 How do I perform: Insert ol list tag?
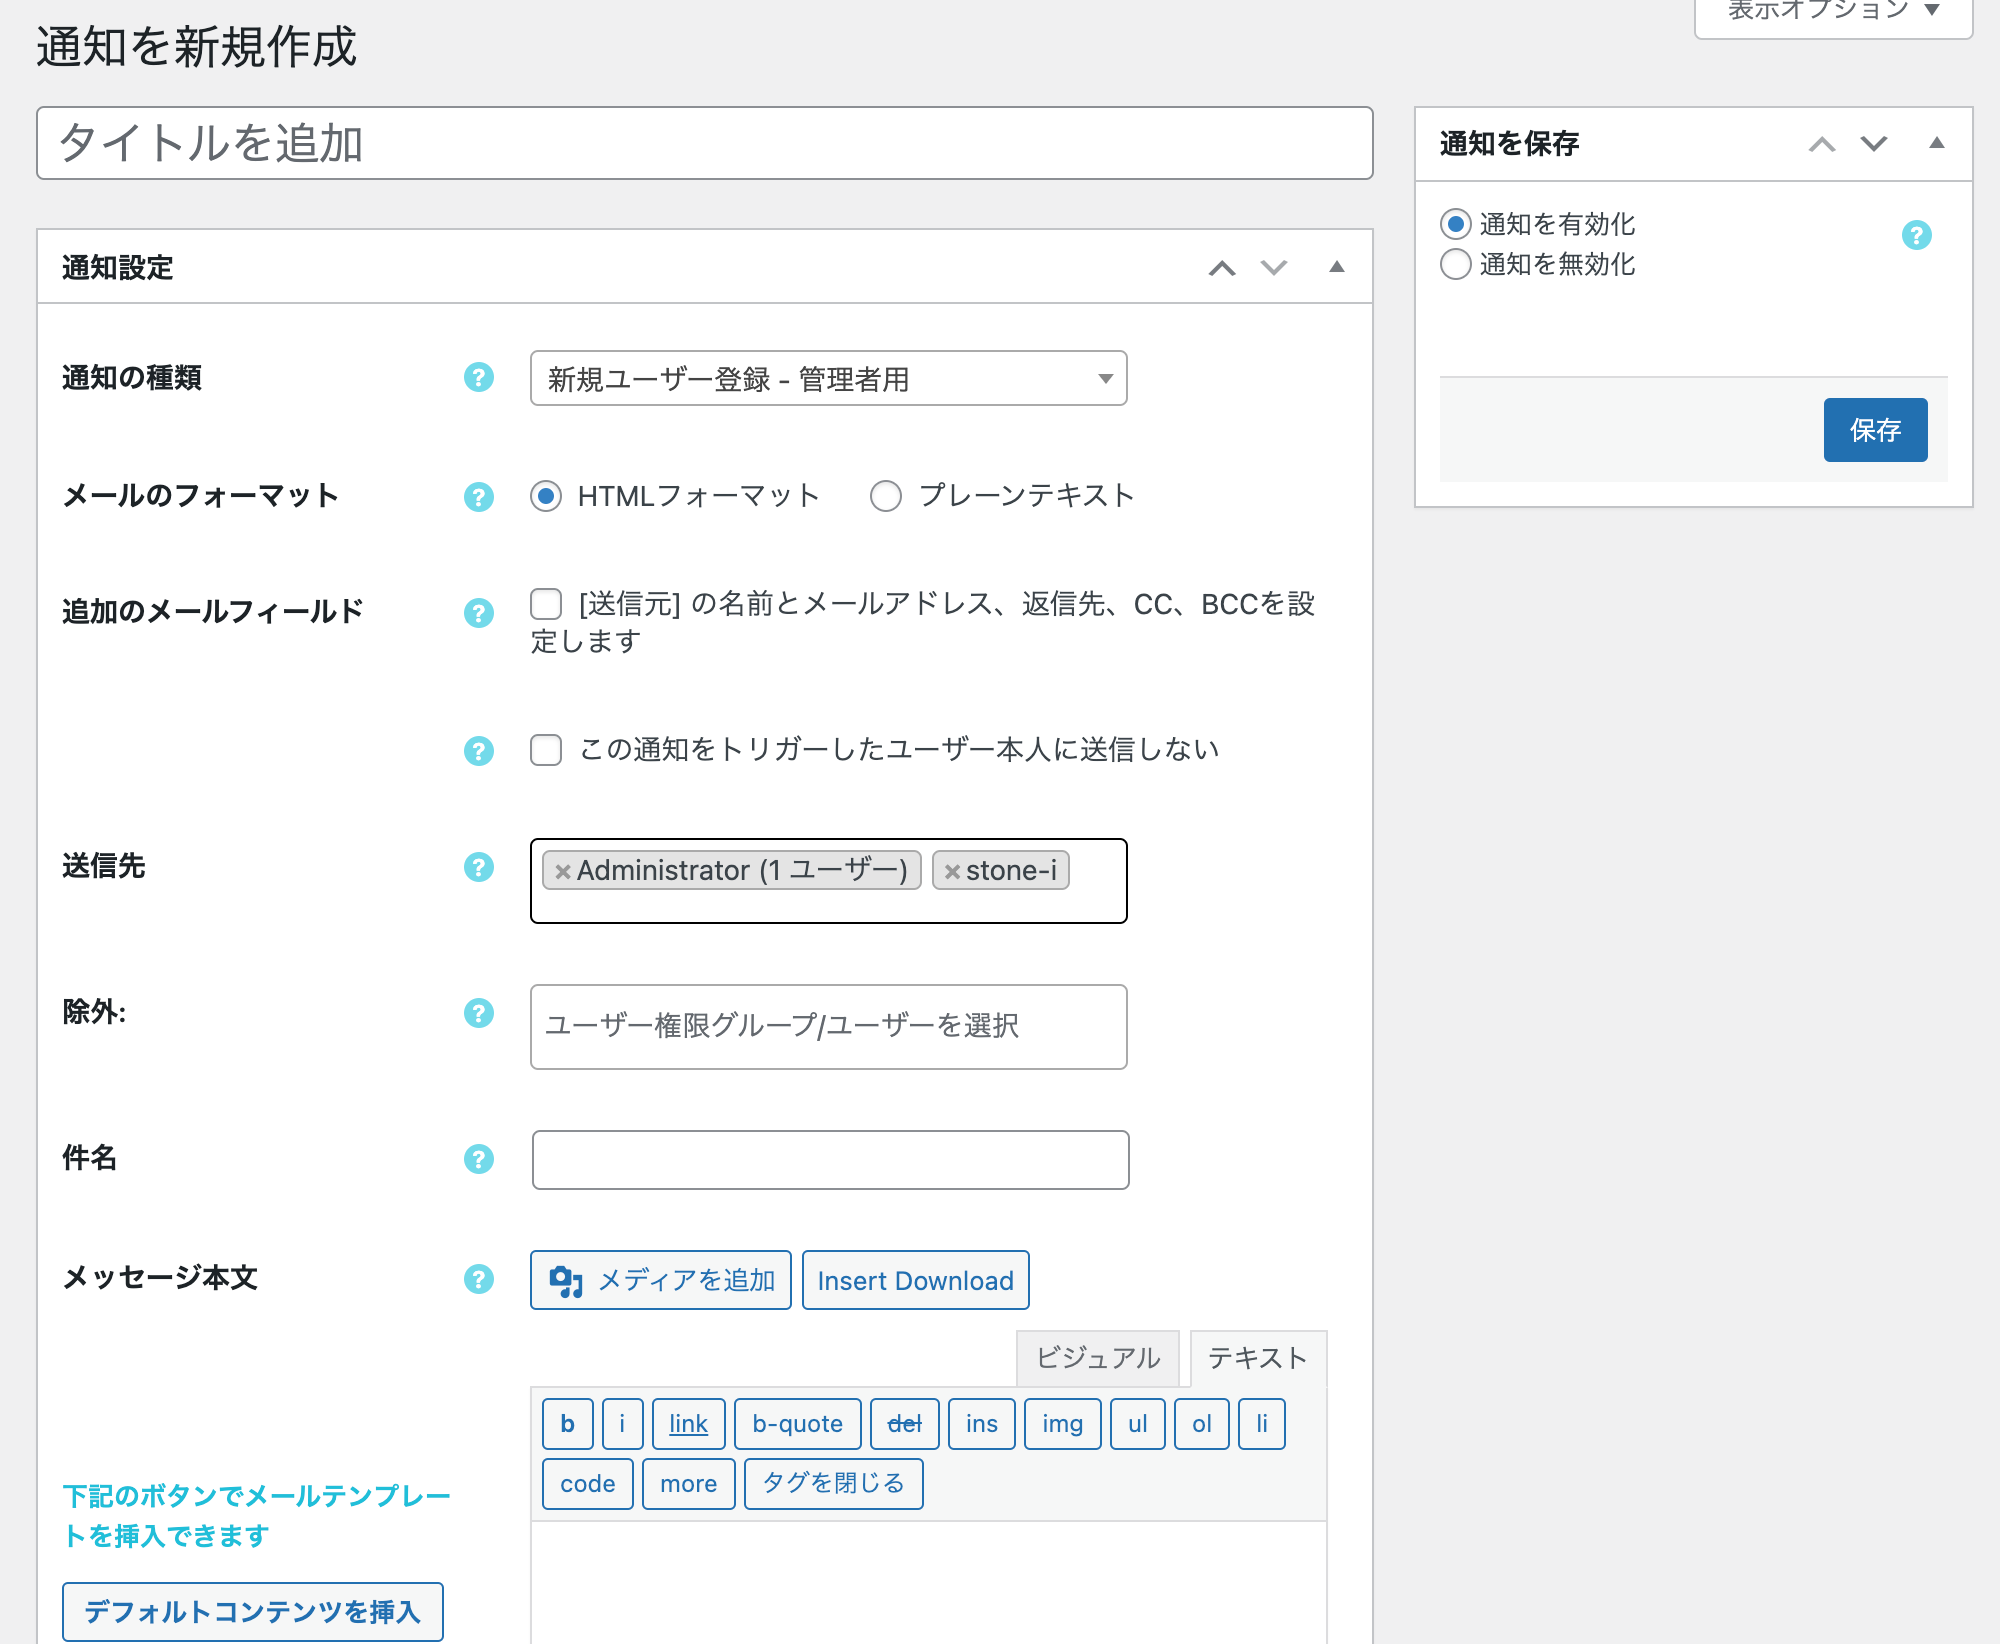point(1201,1424)
